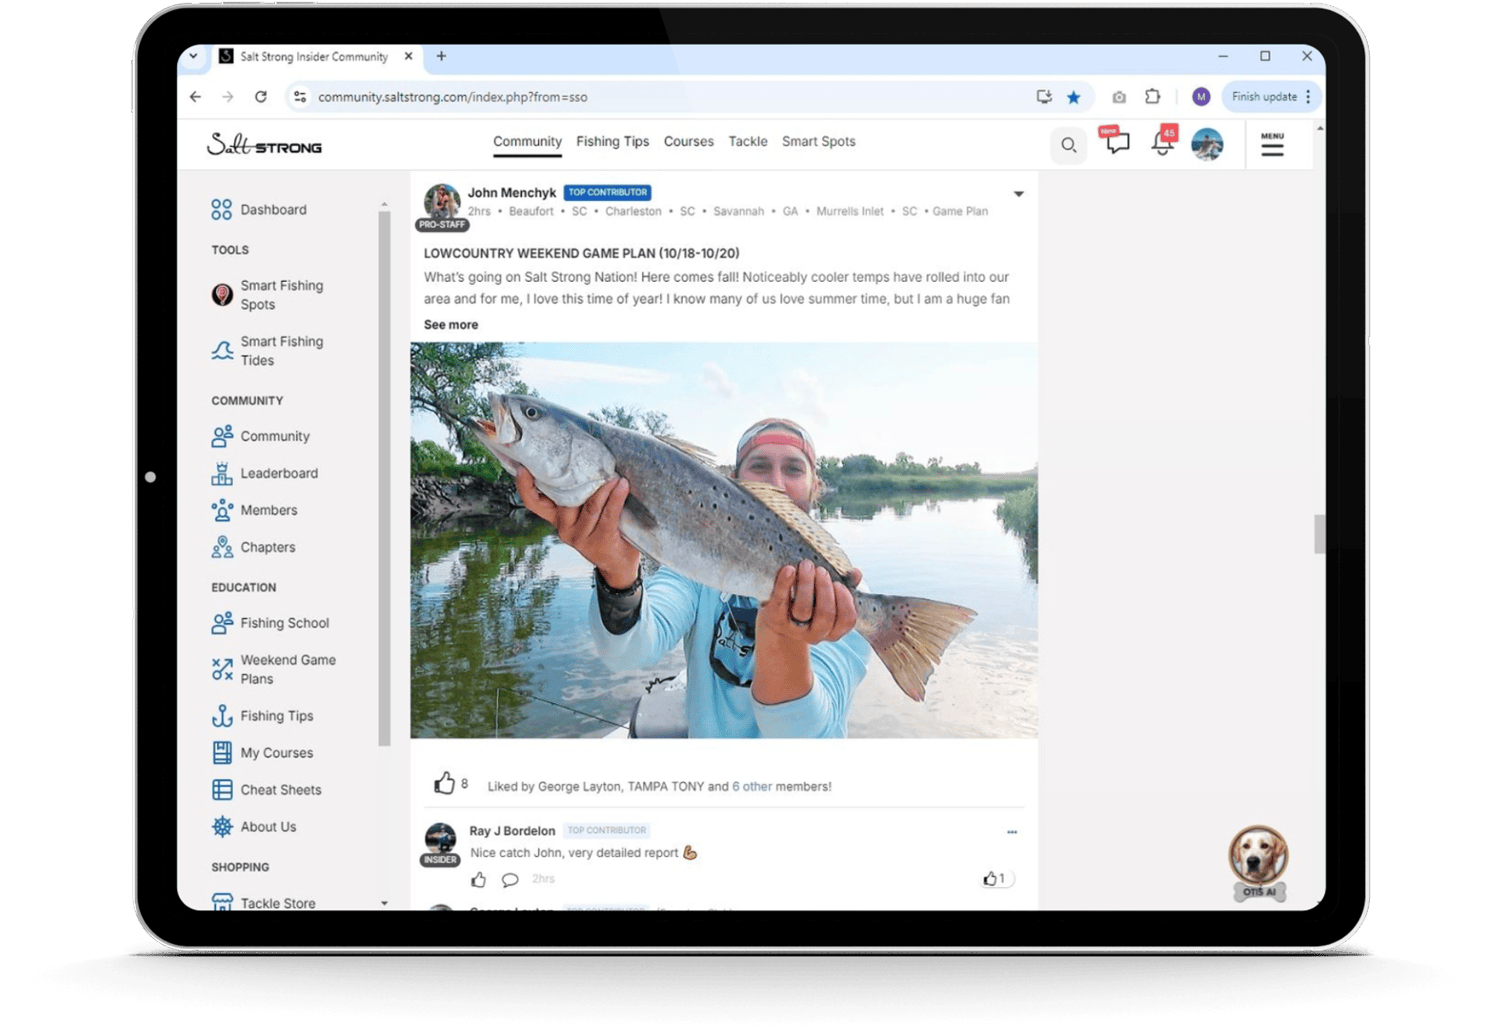This screenshot has height=1033, width=1500.
Task: Open the fish photo in the post
Action: coord(723,540)
